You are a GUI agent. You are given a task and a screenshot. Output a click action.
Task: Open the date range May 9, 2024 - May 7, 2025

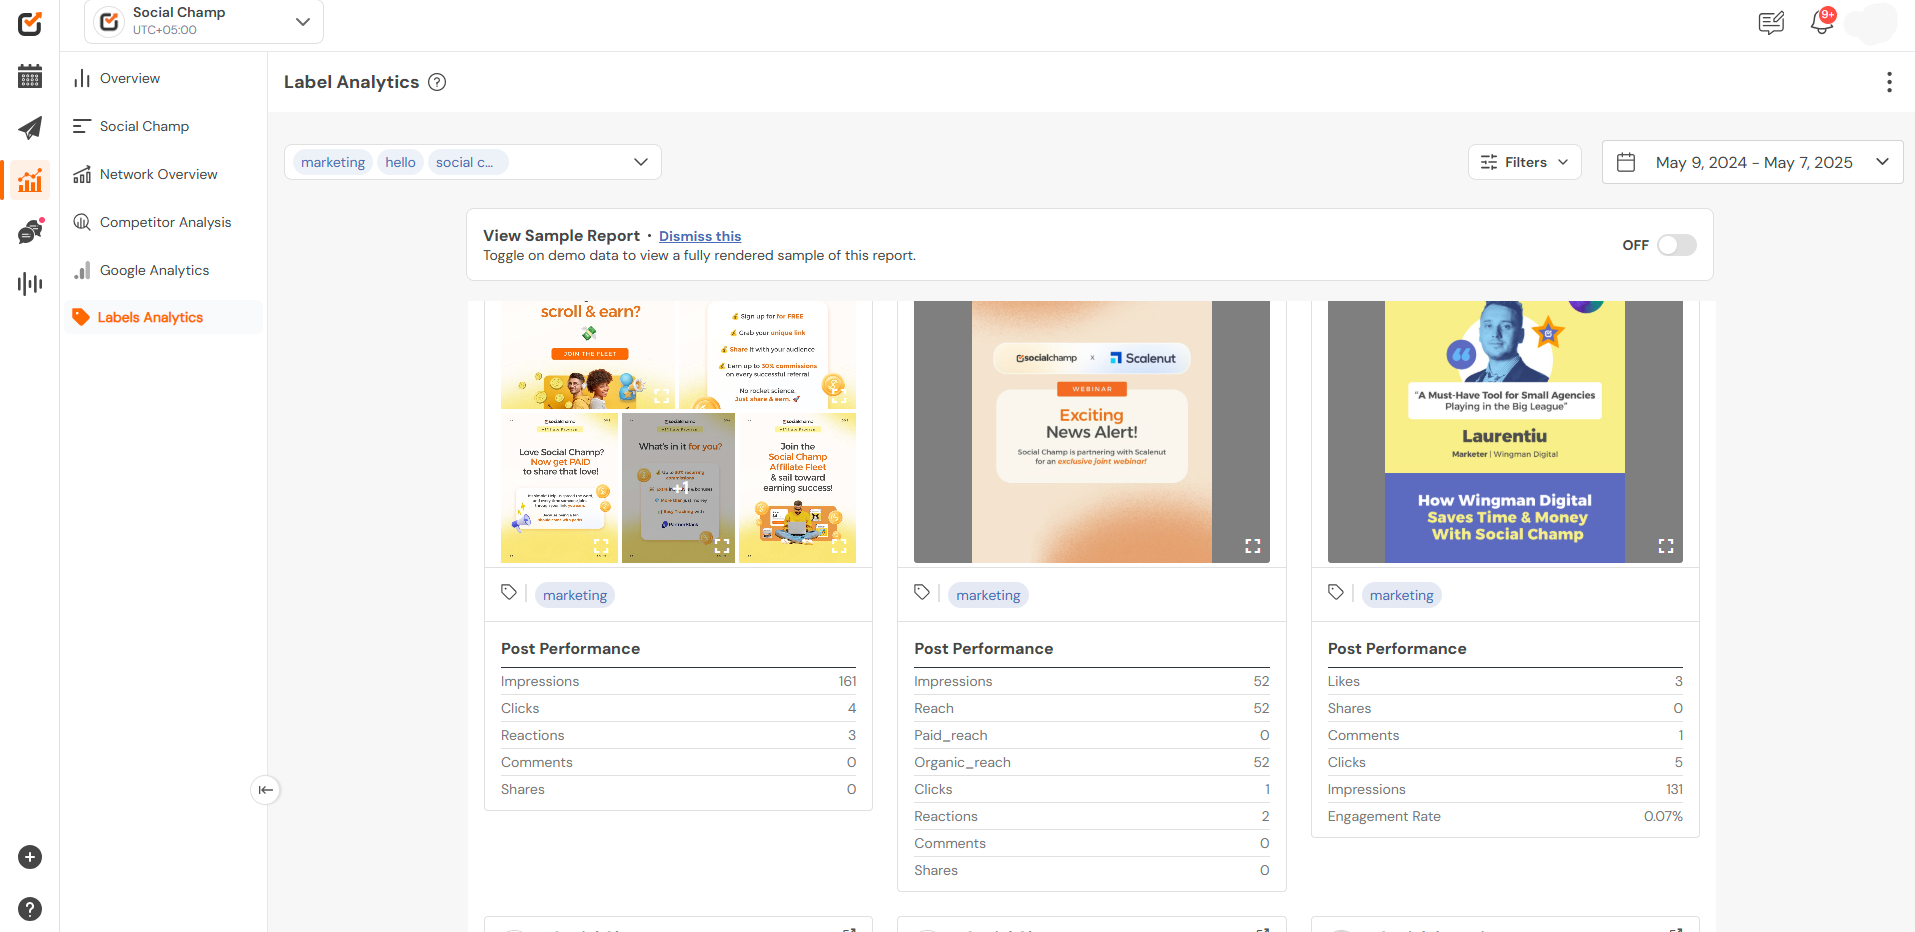point(1753,162)
